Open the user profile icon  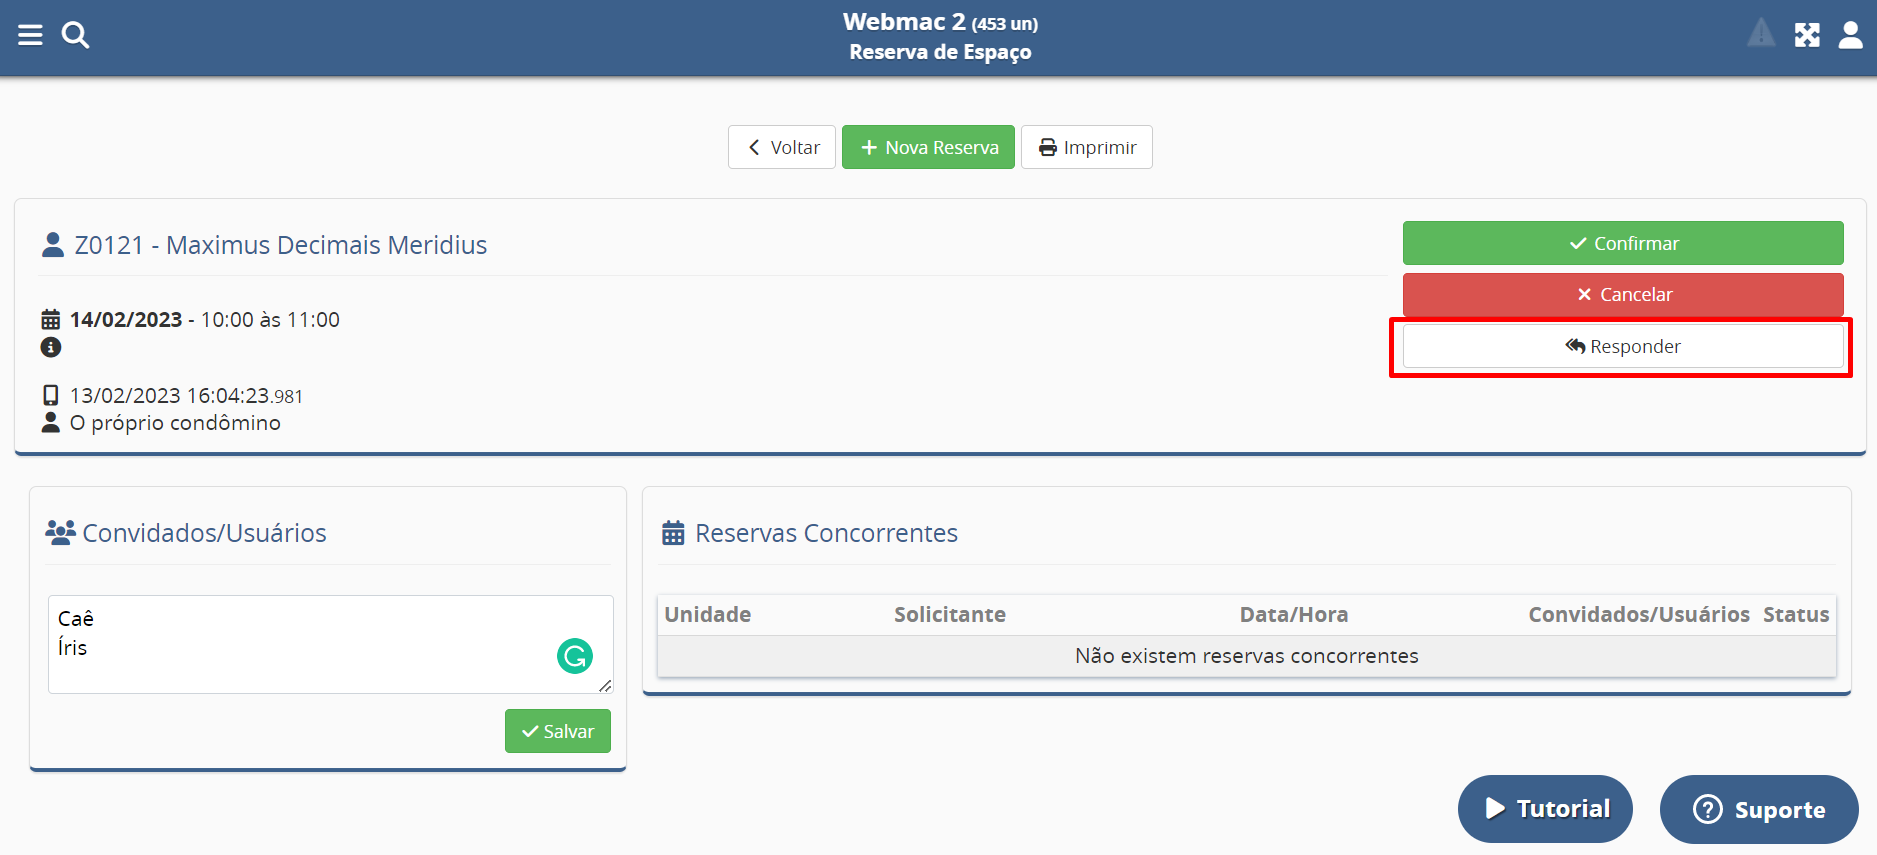[1850, 35]
